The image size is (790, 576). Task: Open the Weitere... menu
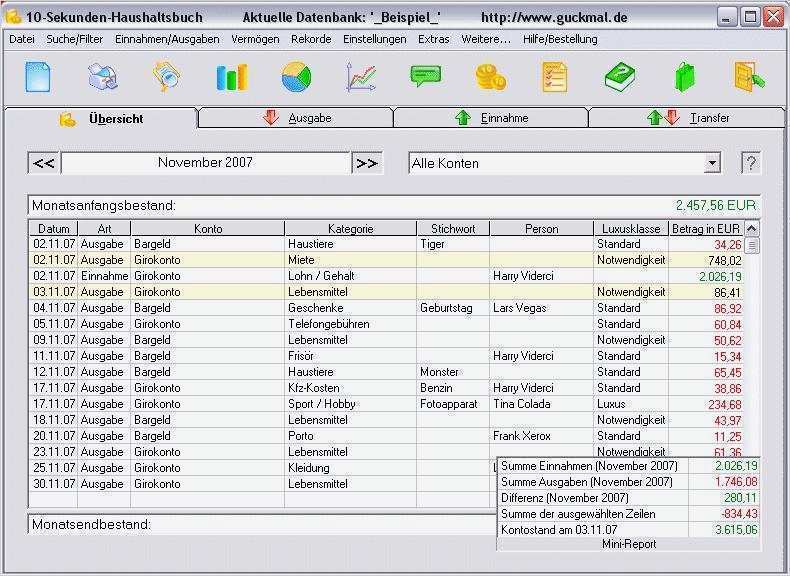click(486, 39)
